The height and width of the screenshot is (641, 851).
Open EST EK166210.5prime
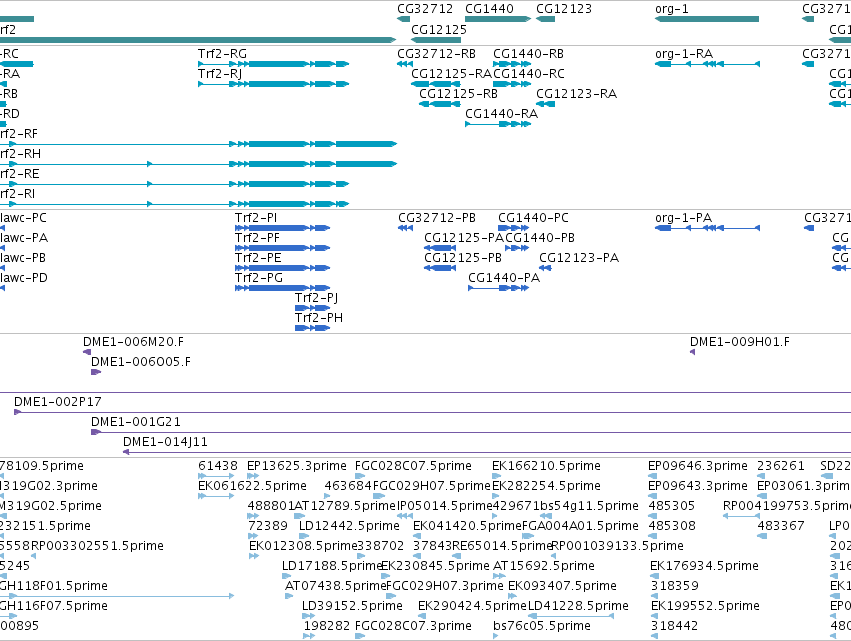546,466
